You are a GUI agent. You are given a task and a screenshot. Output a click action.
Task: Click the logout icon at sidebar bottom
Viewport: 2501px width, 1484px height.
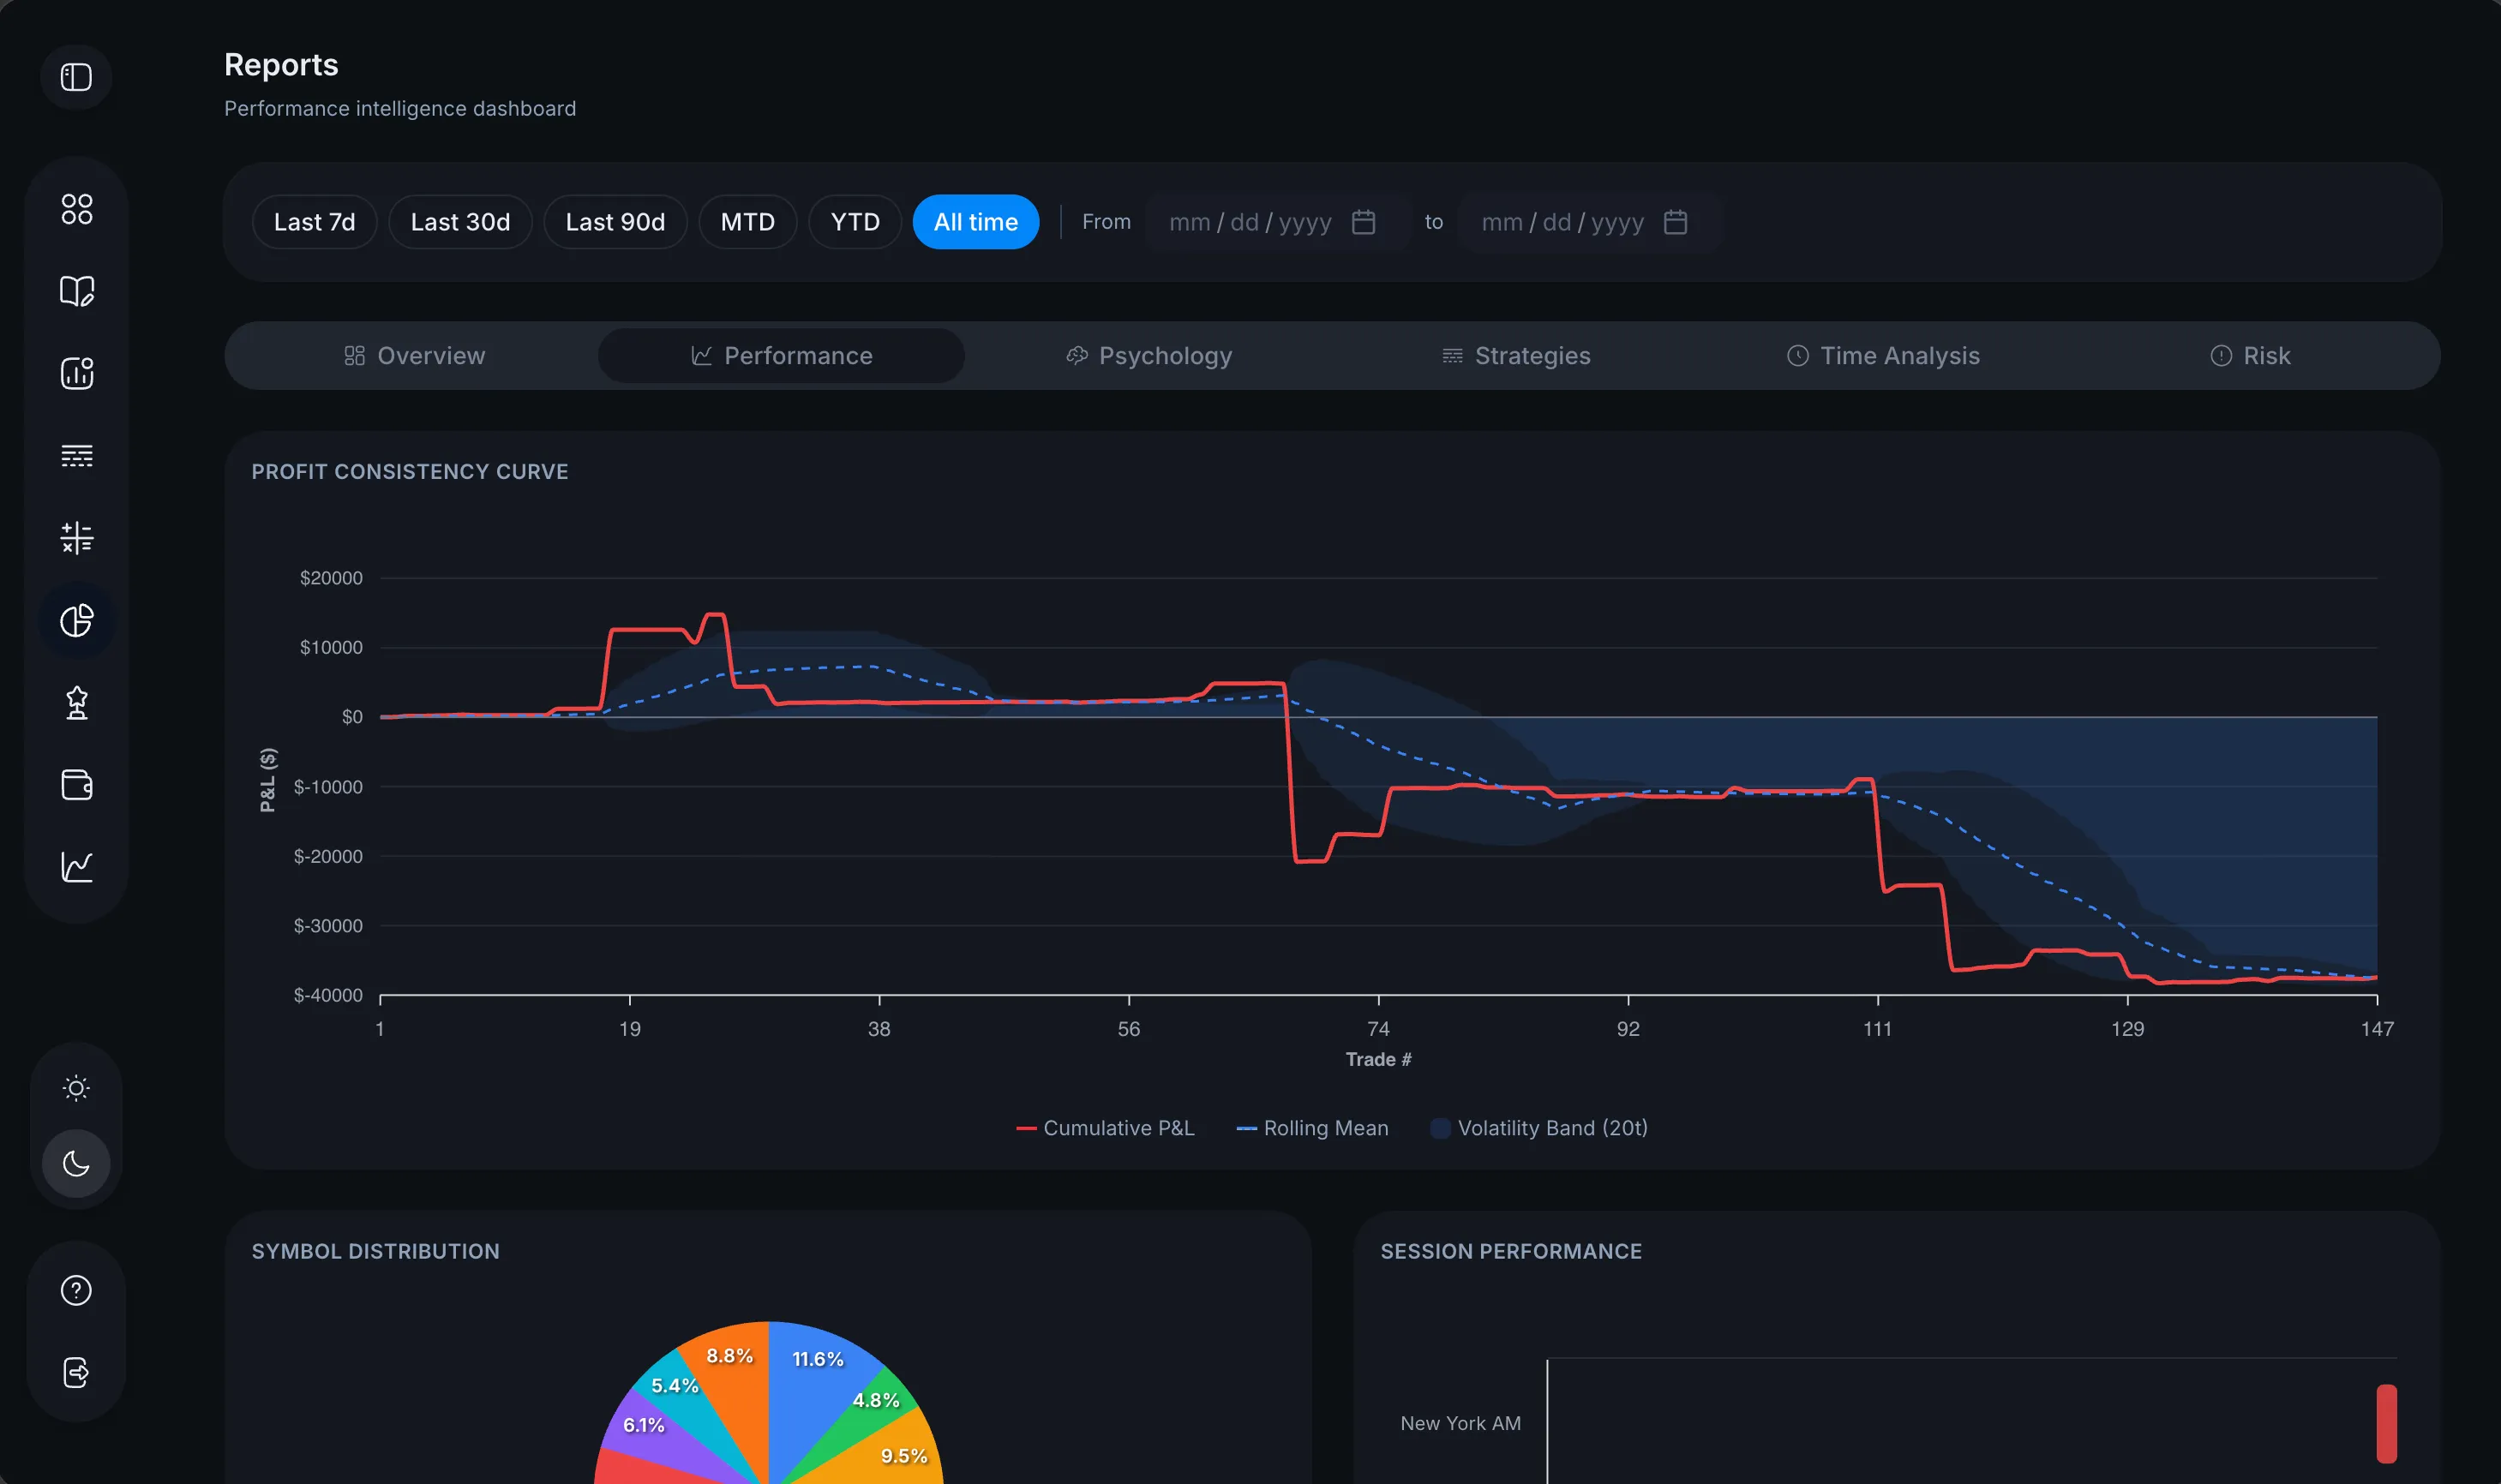pos(76,1372)
